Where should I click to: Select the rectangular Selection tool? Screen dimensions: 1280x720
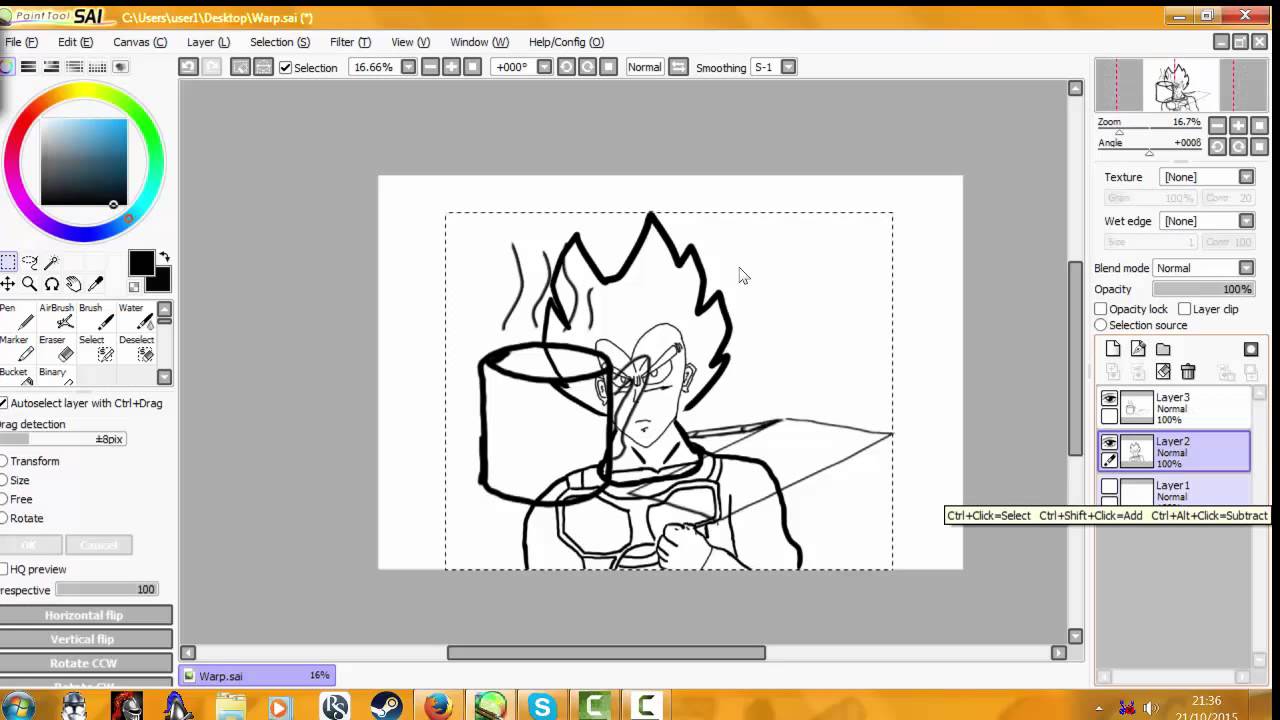[8, 263]
